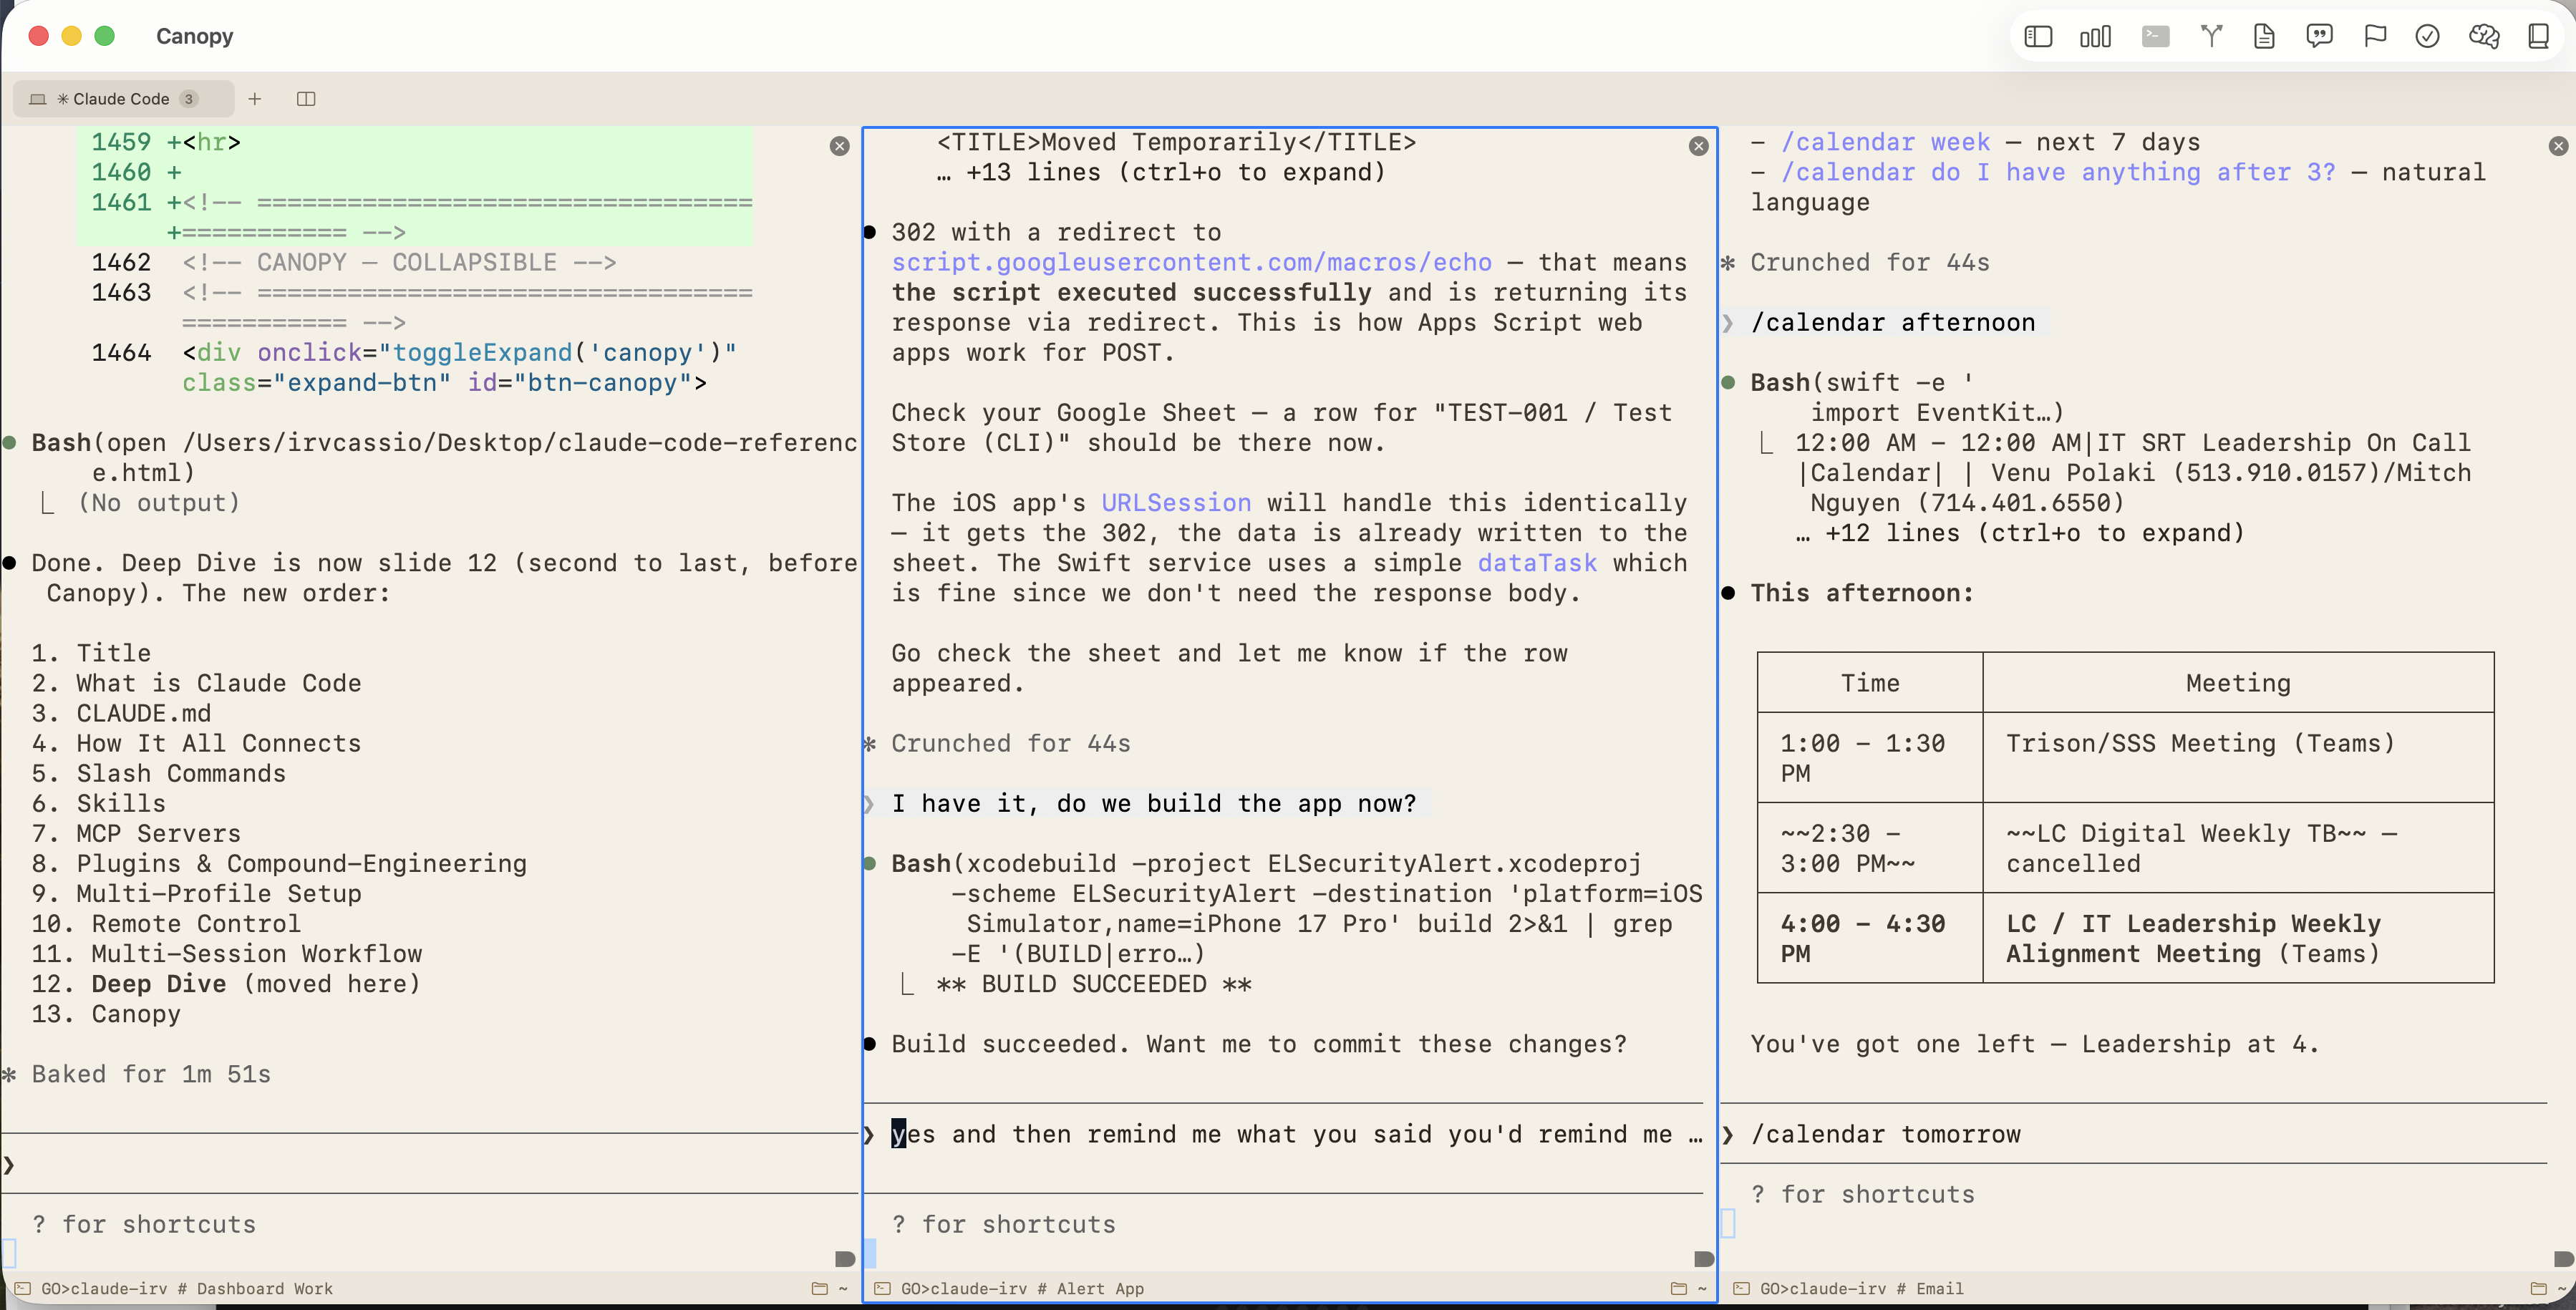
Task: Click 'Build succeeded. Want me to commit' message
Action: tap(1259, 1044)
